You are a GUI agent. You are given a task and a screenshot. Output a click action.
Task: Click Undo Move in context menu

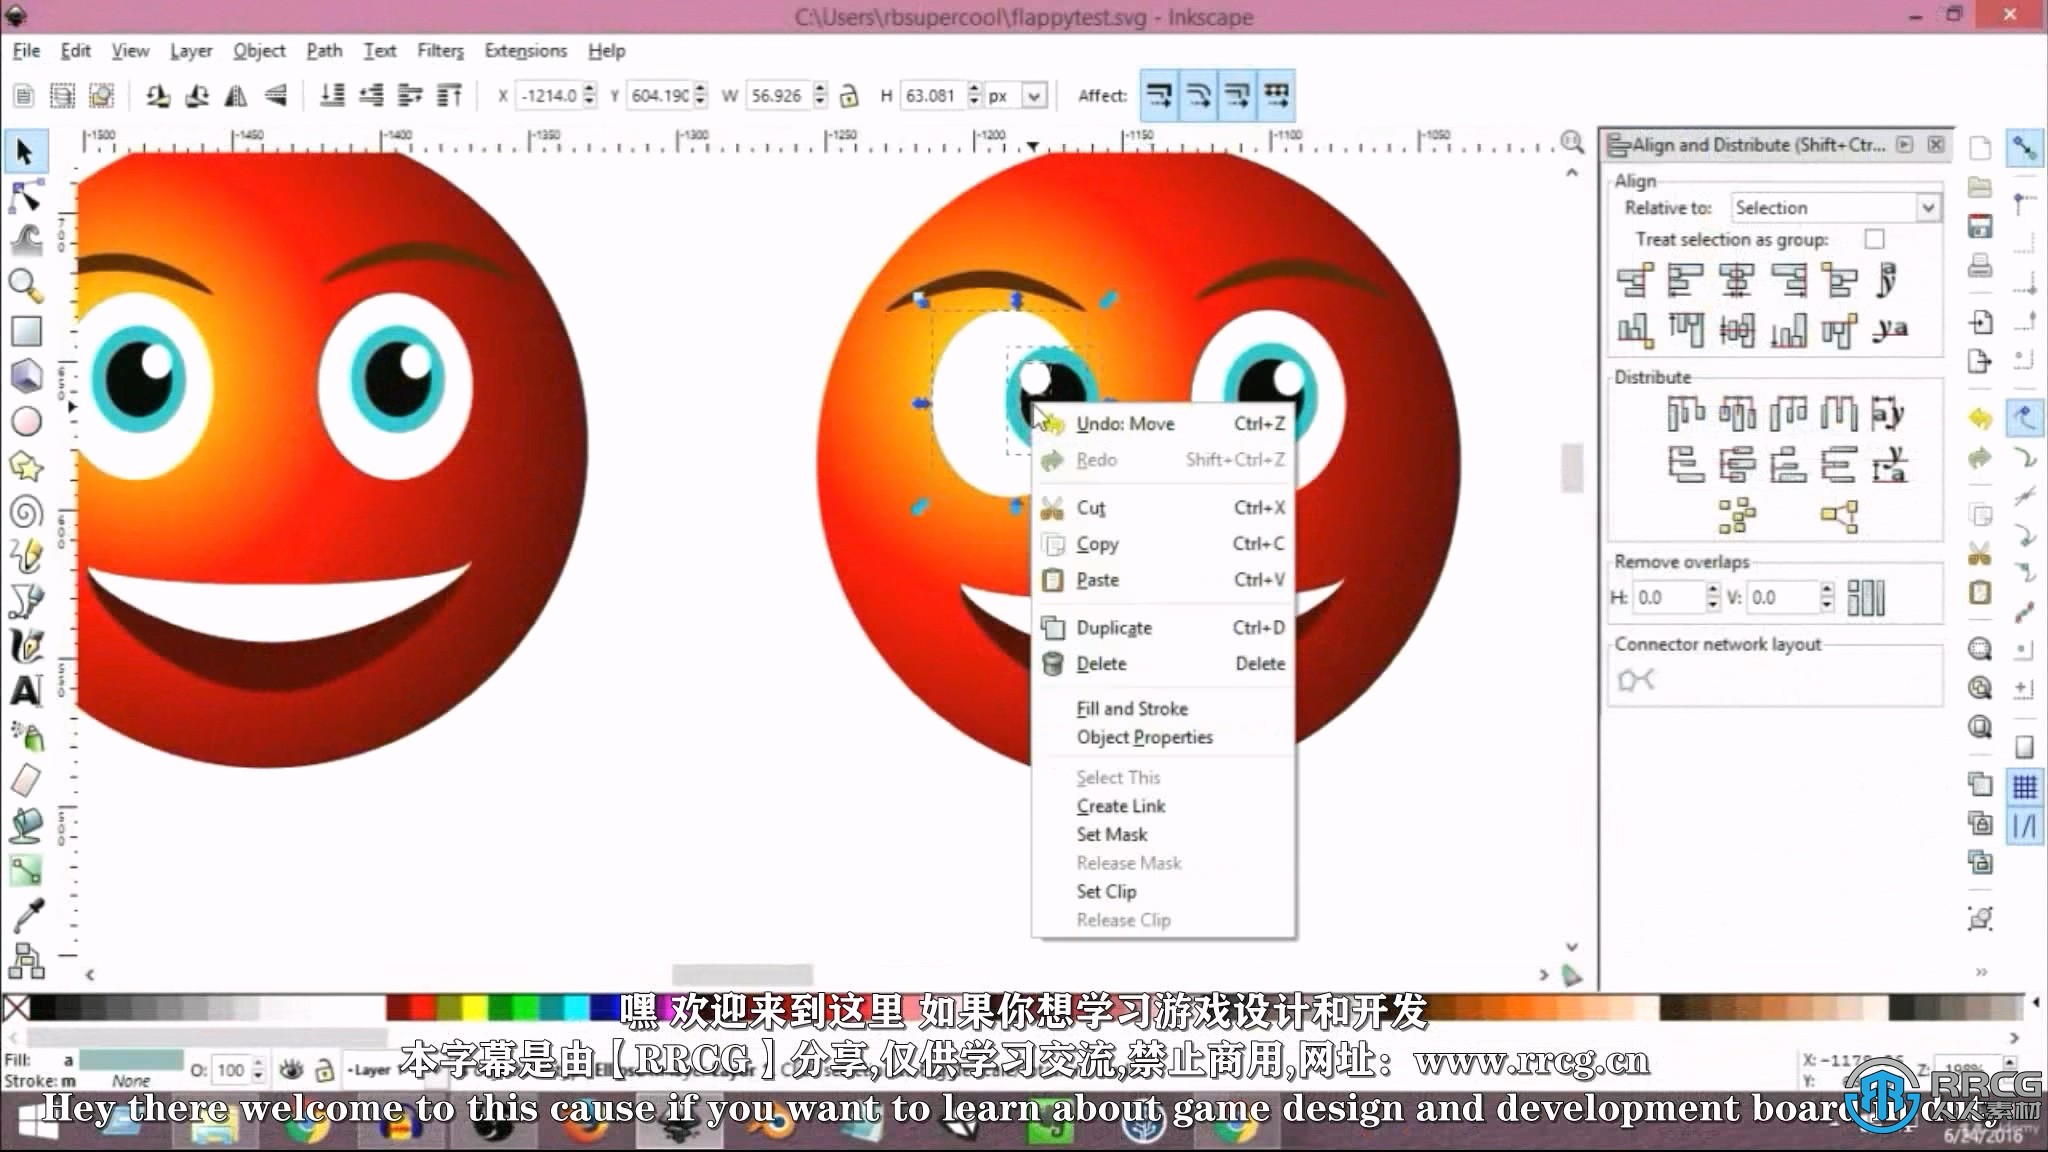click(1125, 422)
